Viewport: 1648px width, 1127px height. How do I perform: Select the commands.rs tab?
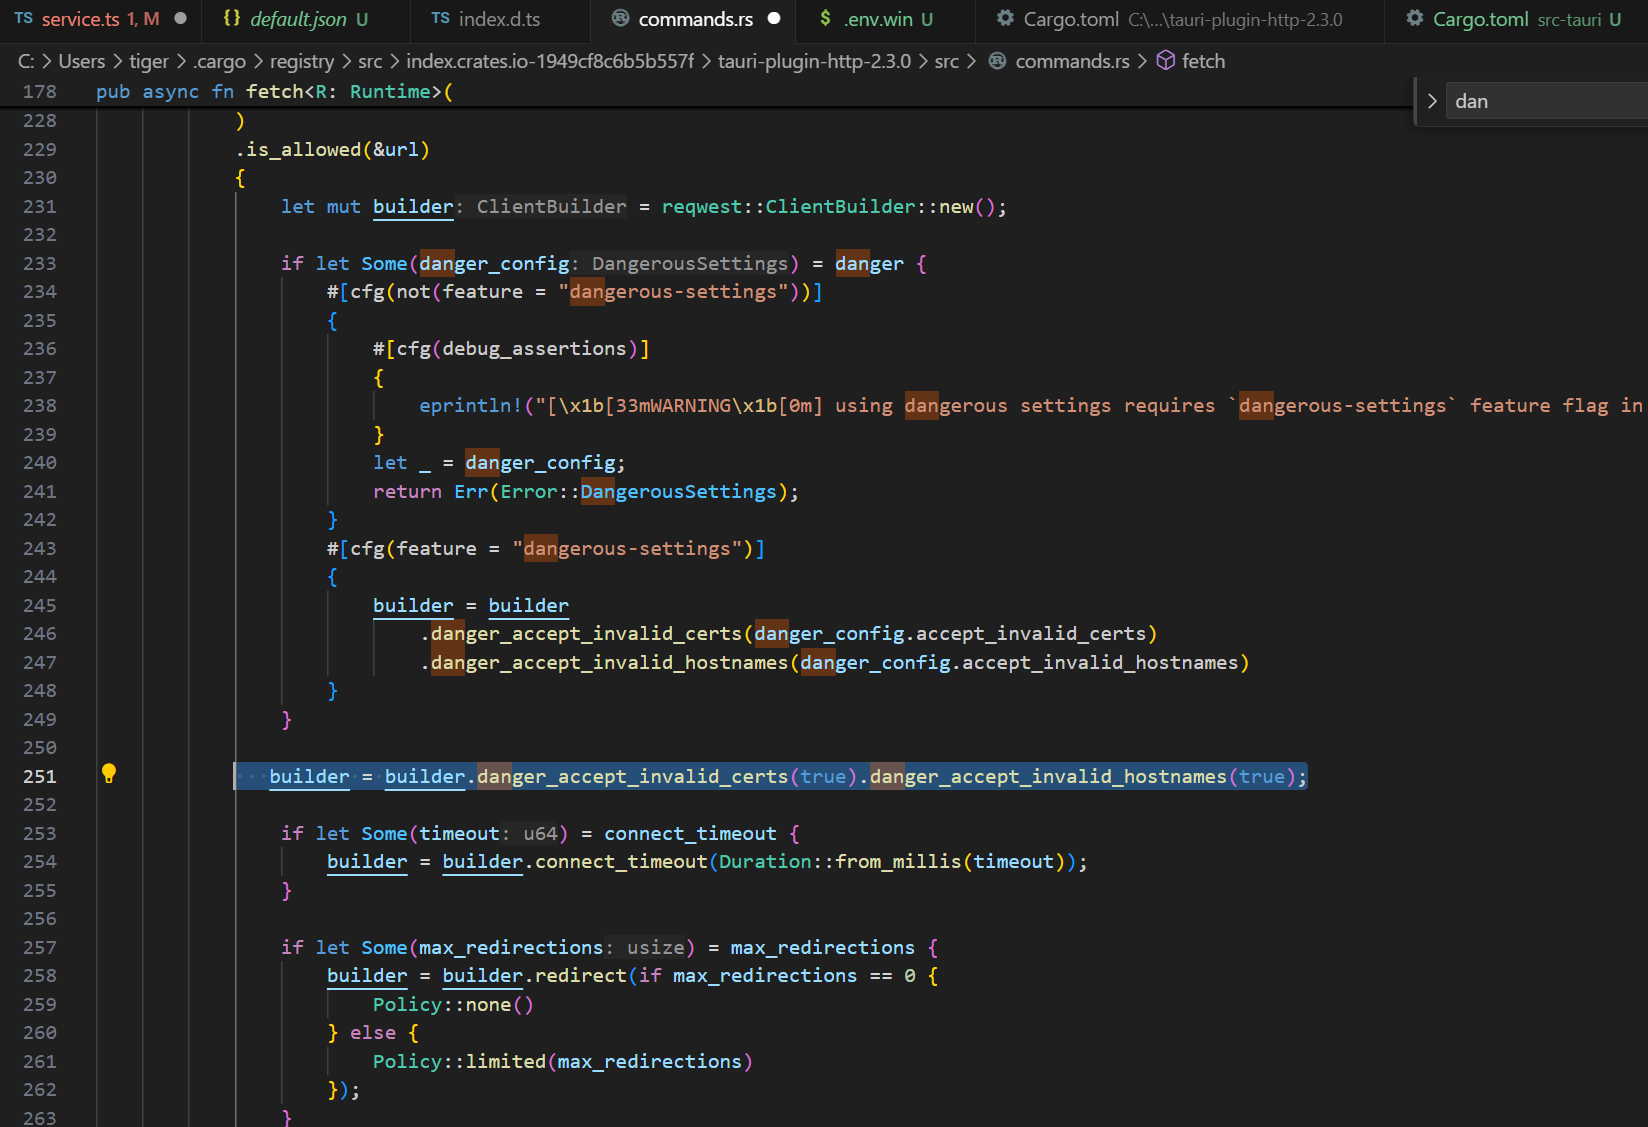[x=695, y=19]
